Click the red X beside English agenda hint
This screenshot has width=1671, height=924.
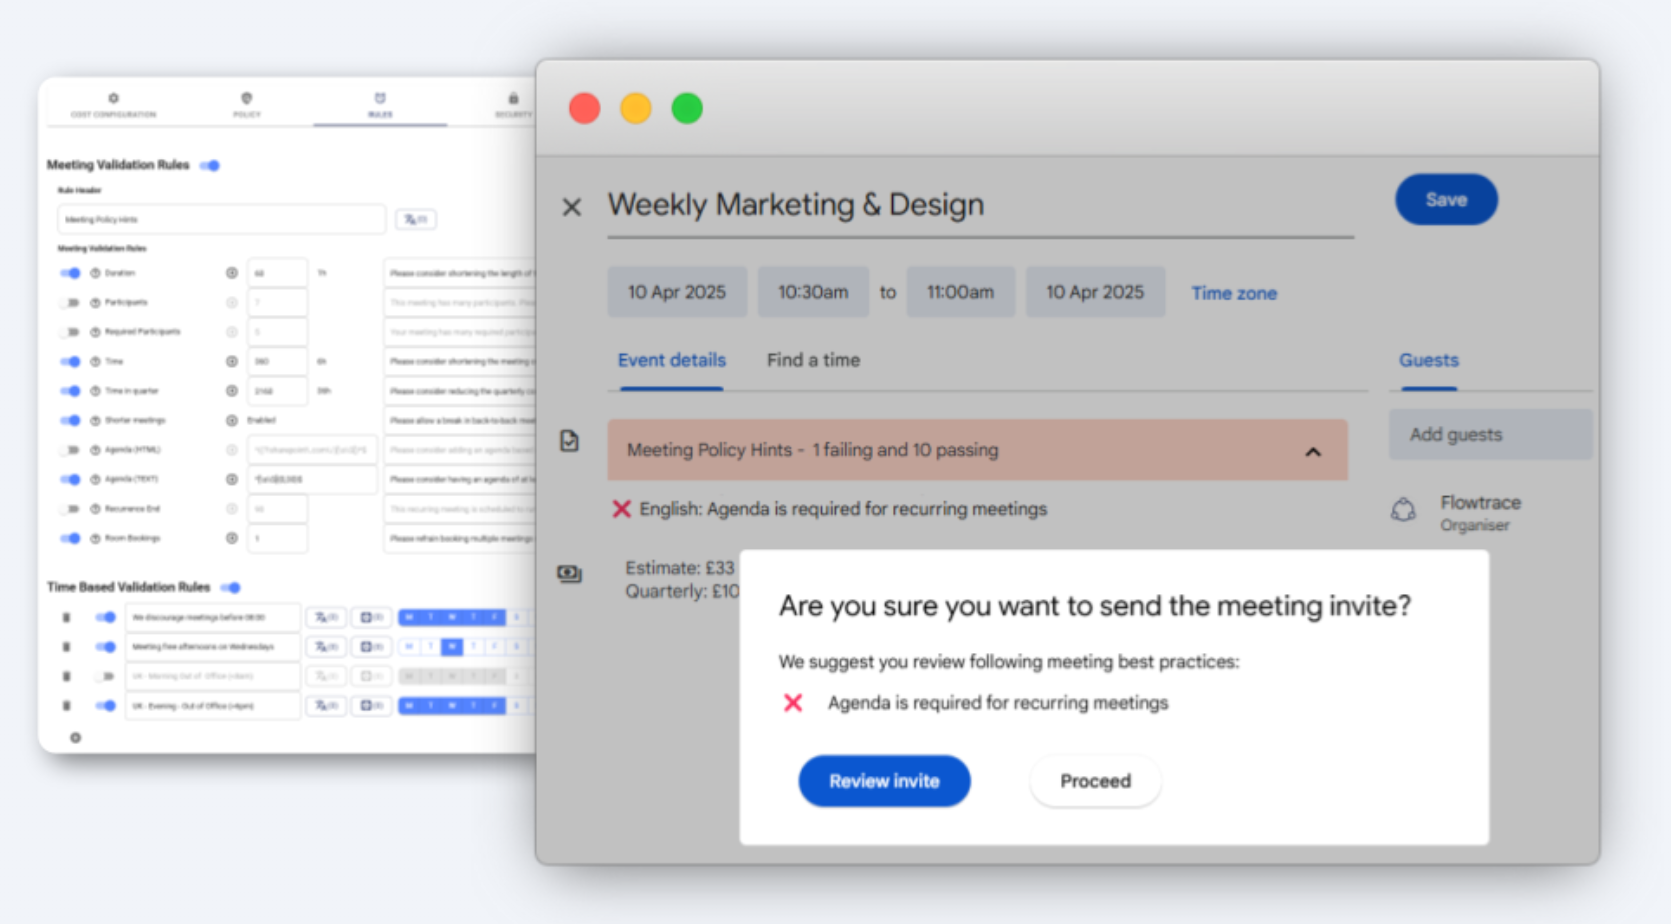621,509
